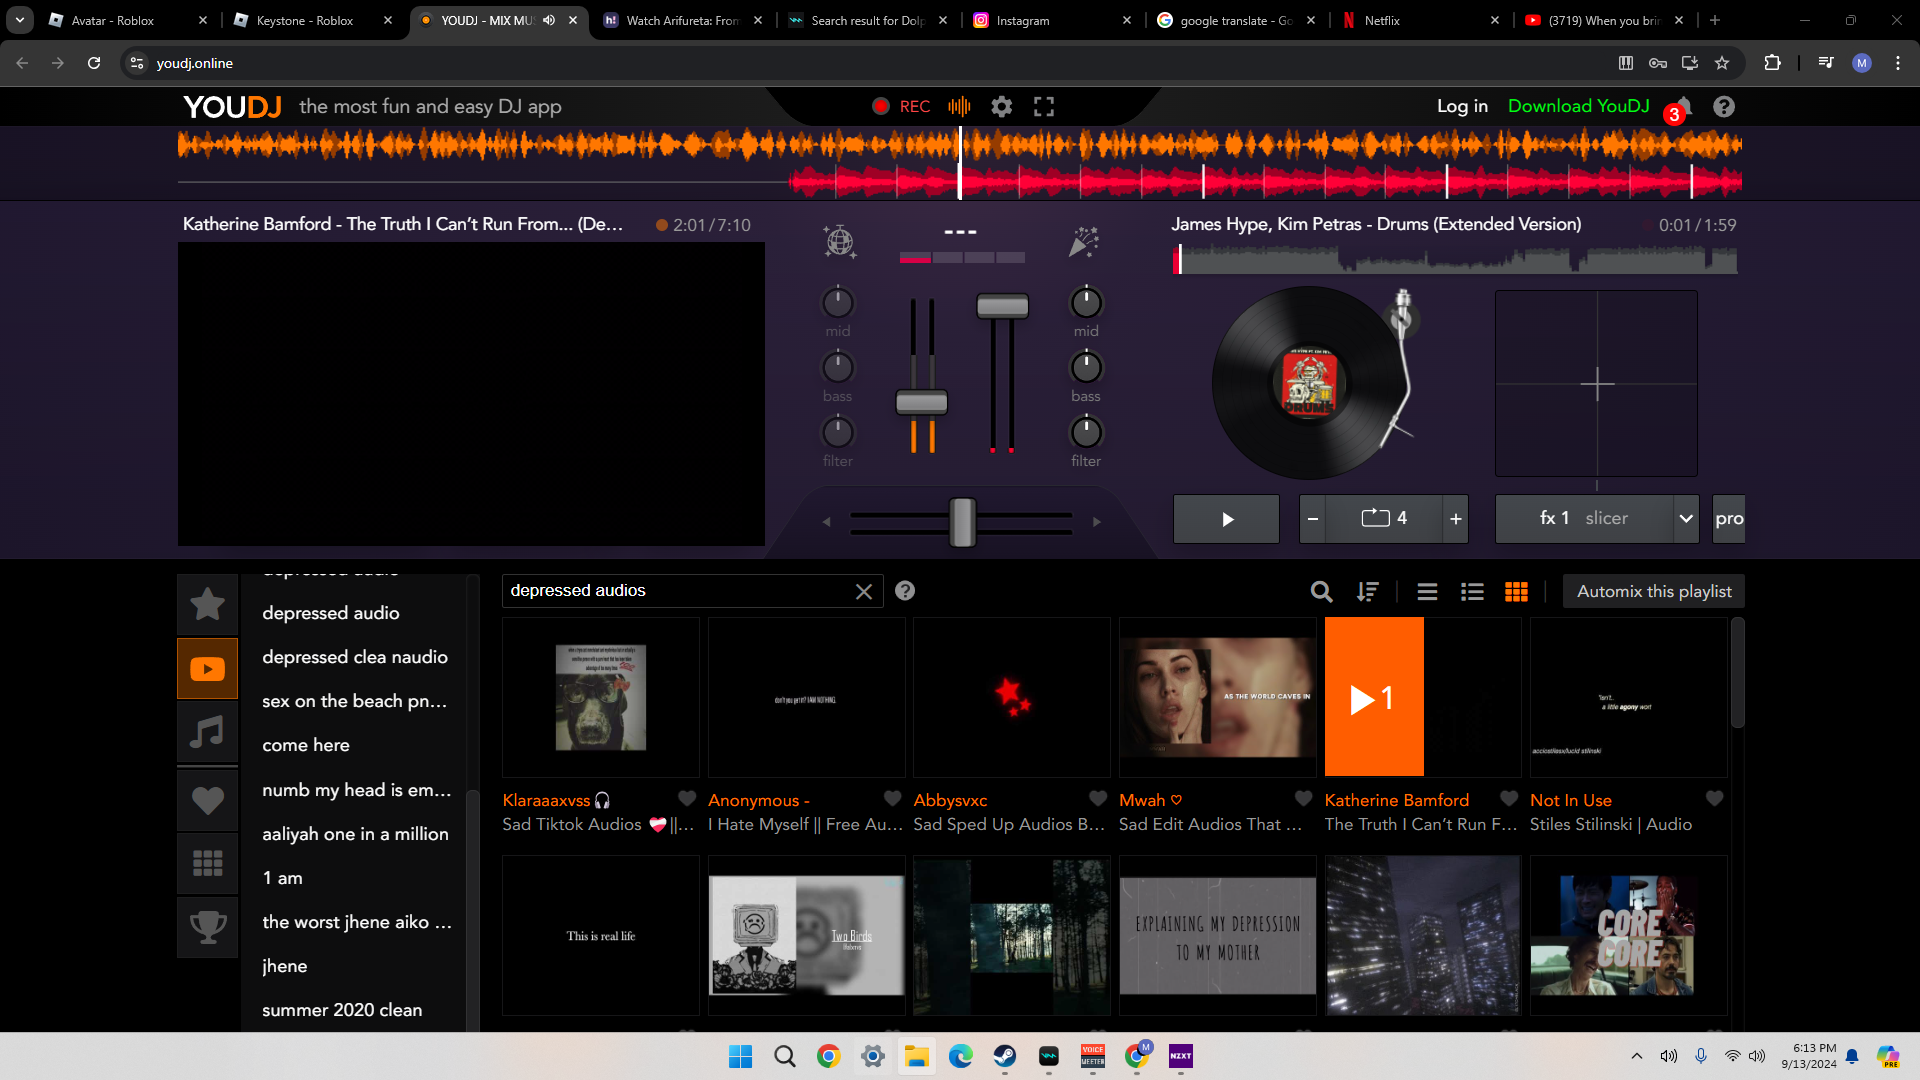The image size is (1920, 1080).
Task: Select 'aaliyah one in a million' search history
Action: point(355,834)
